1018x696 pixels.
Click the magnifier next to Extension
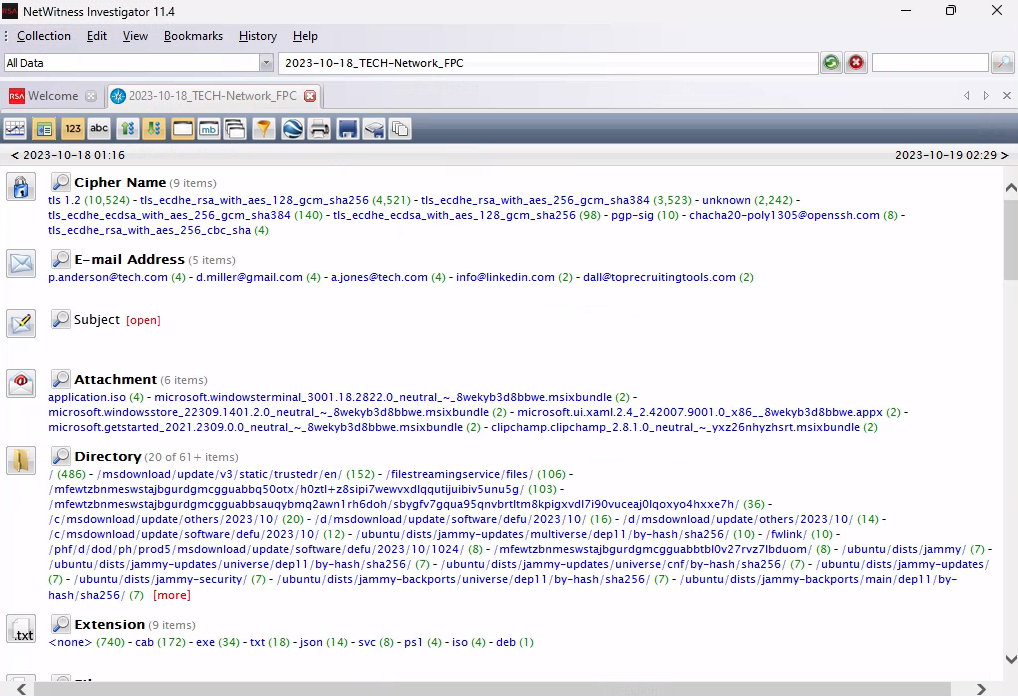[x=60, y=624]
